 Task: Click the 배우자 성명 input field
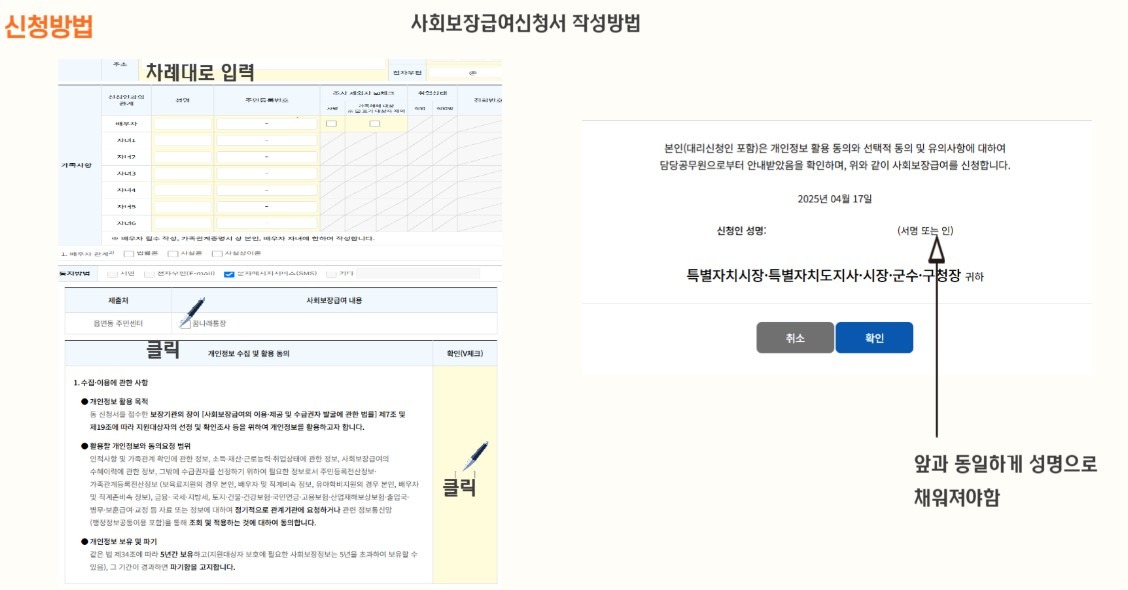(x=184, y=123)
